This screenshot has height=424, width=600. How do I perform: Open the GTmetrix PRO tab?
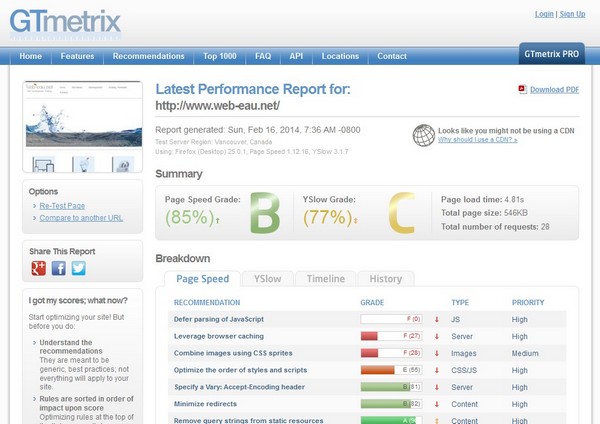552,54
